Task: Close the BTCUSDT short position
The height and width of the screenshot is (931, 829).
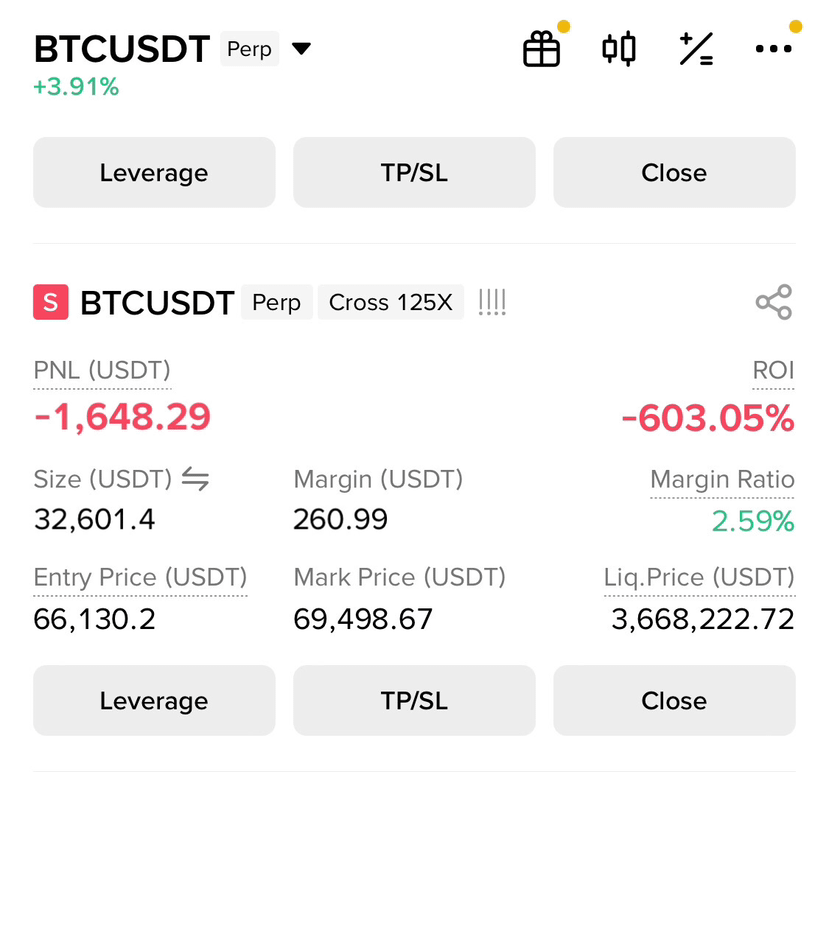Action: 675,701
